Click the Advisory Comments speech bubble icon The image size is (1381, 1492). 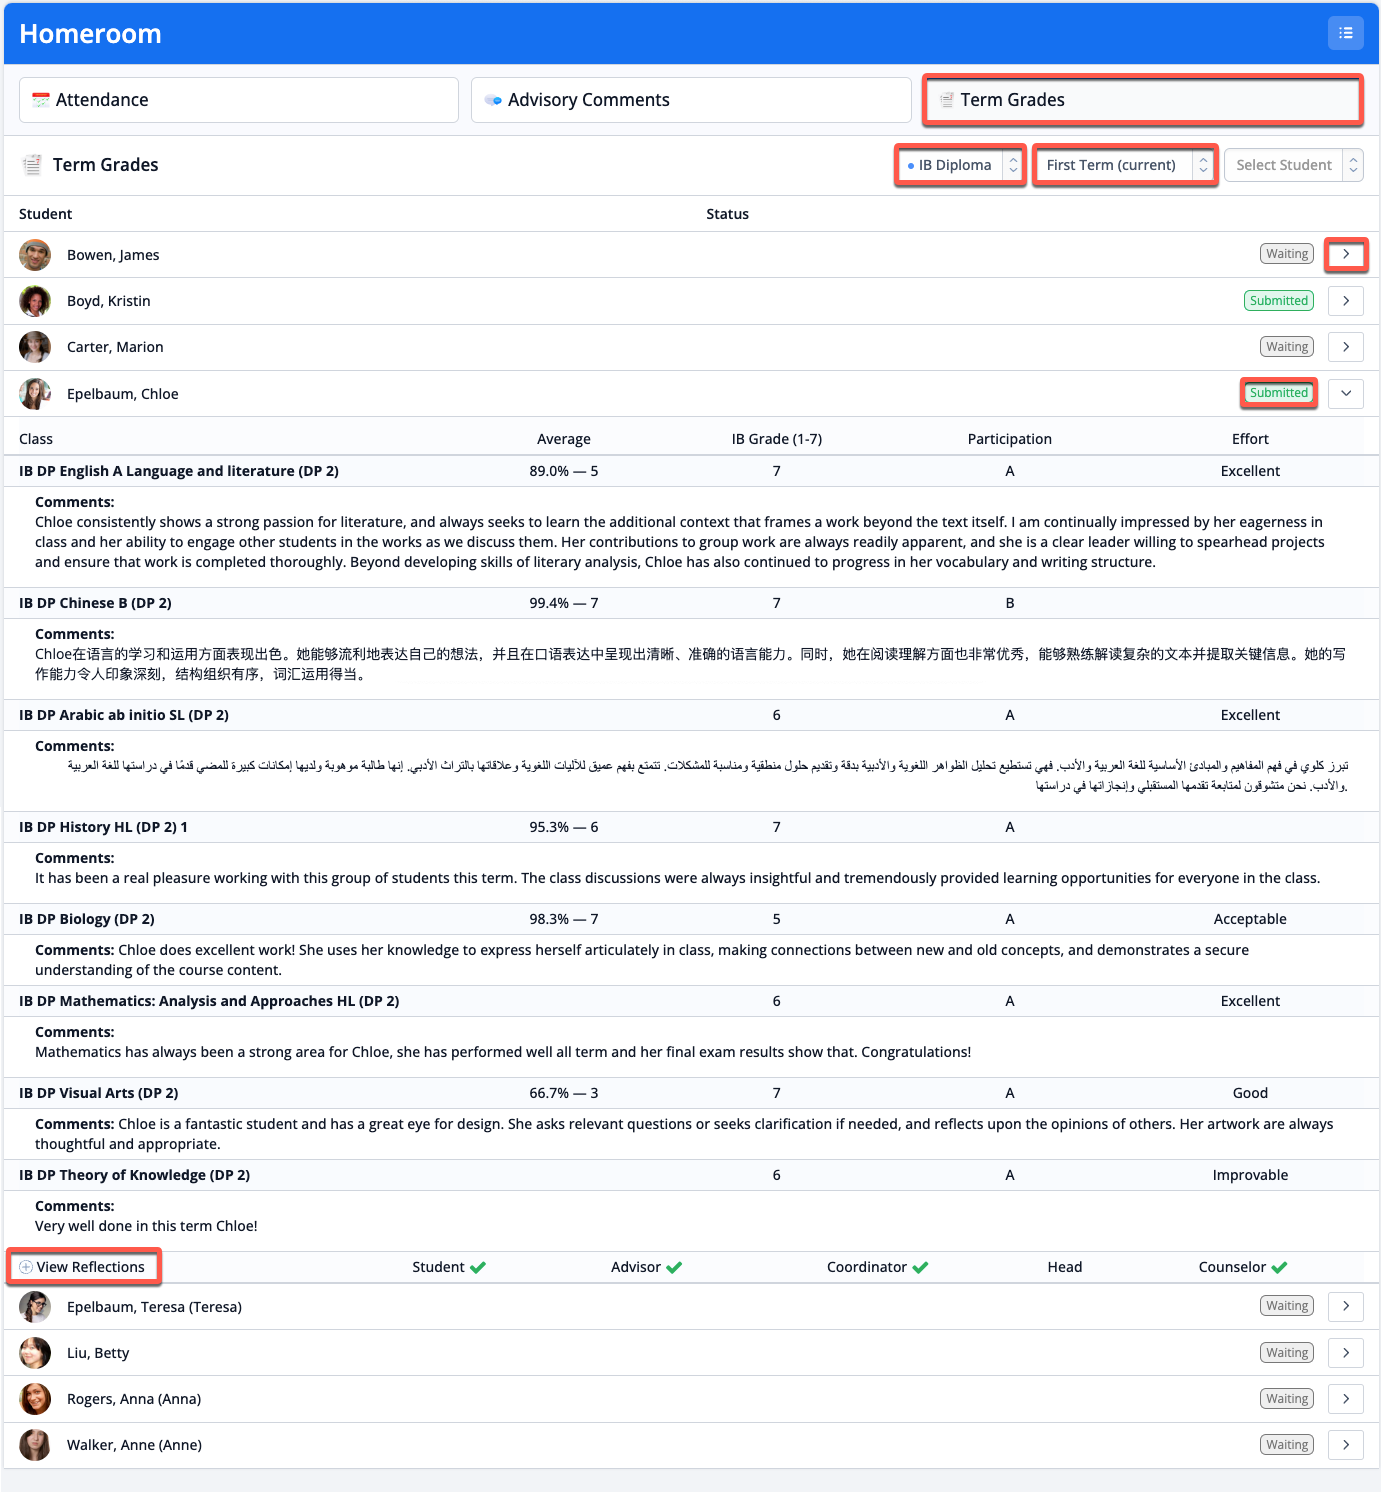click(492, 99)
